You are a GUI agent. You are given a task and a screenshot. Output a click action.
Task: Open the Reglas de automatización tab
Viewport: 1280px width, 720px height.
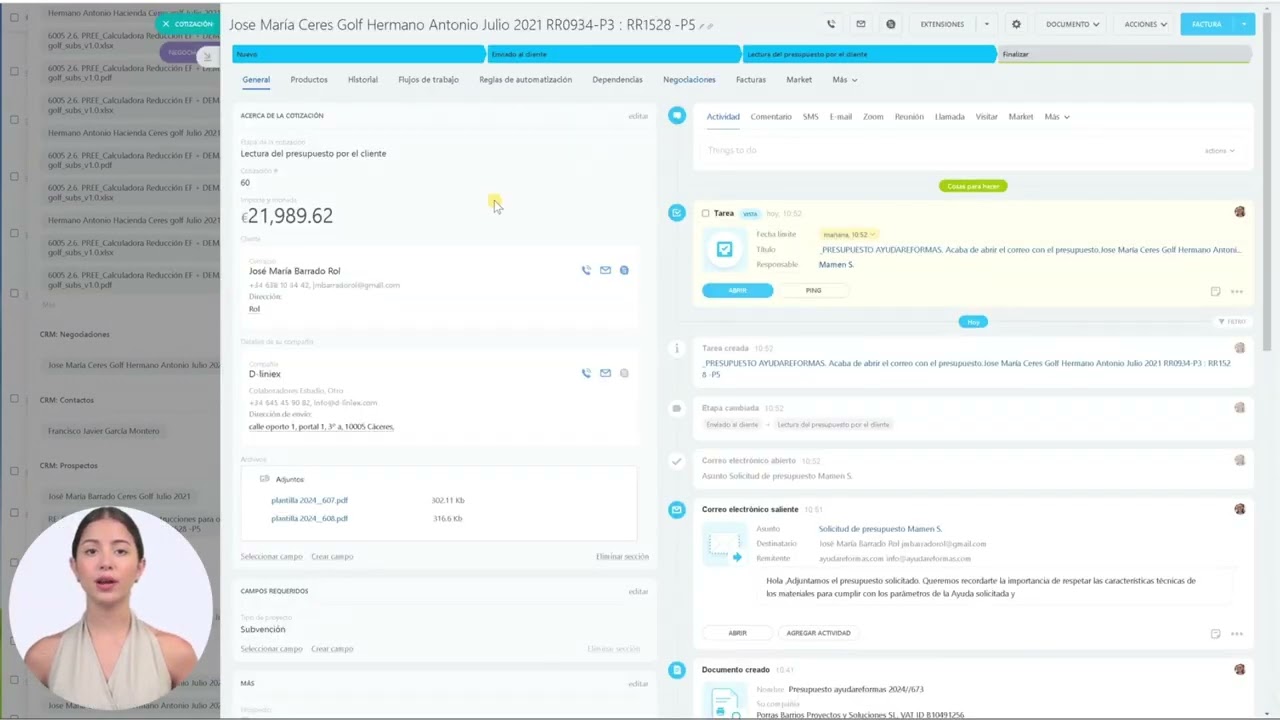(525, 80)
